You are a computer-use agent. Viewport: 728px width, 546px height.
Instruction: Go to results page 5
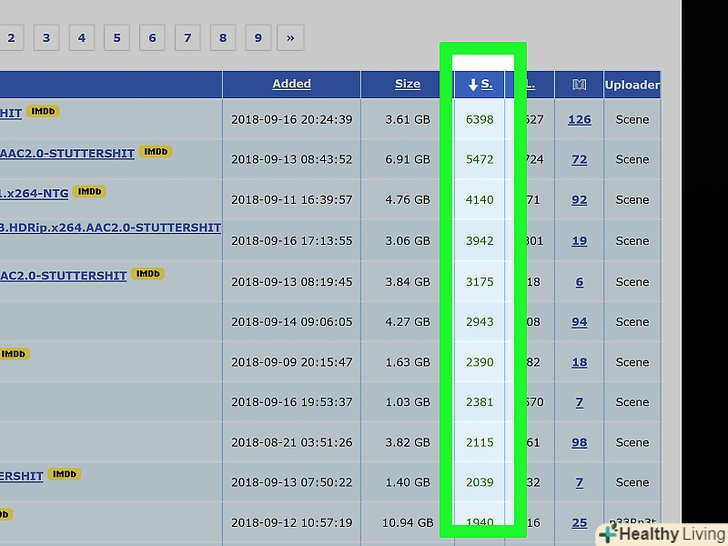click(x=117, y=38)
